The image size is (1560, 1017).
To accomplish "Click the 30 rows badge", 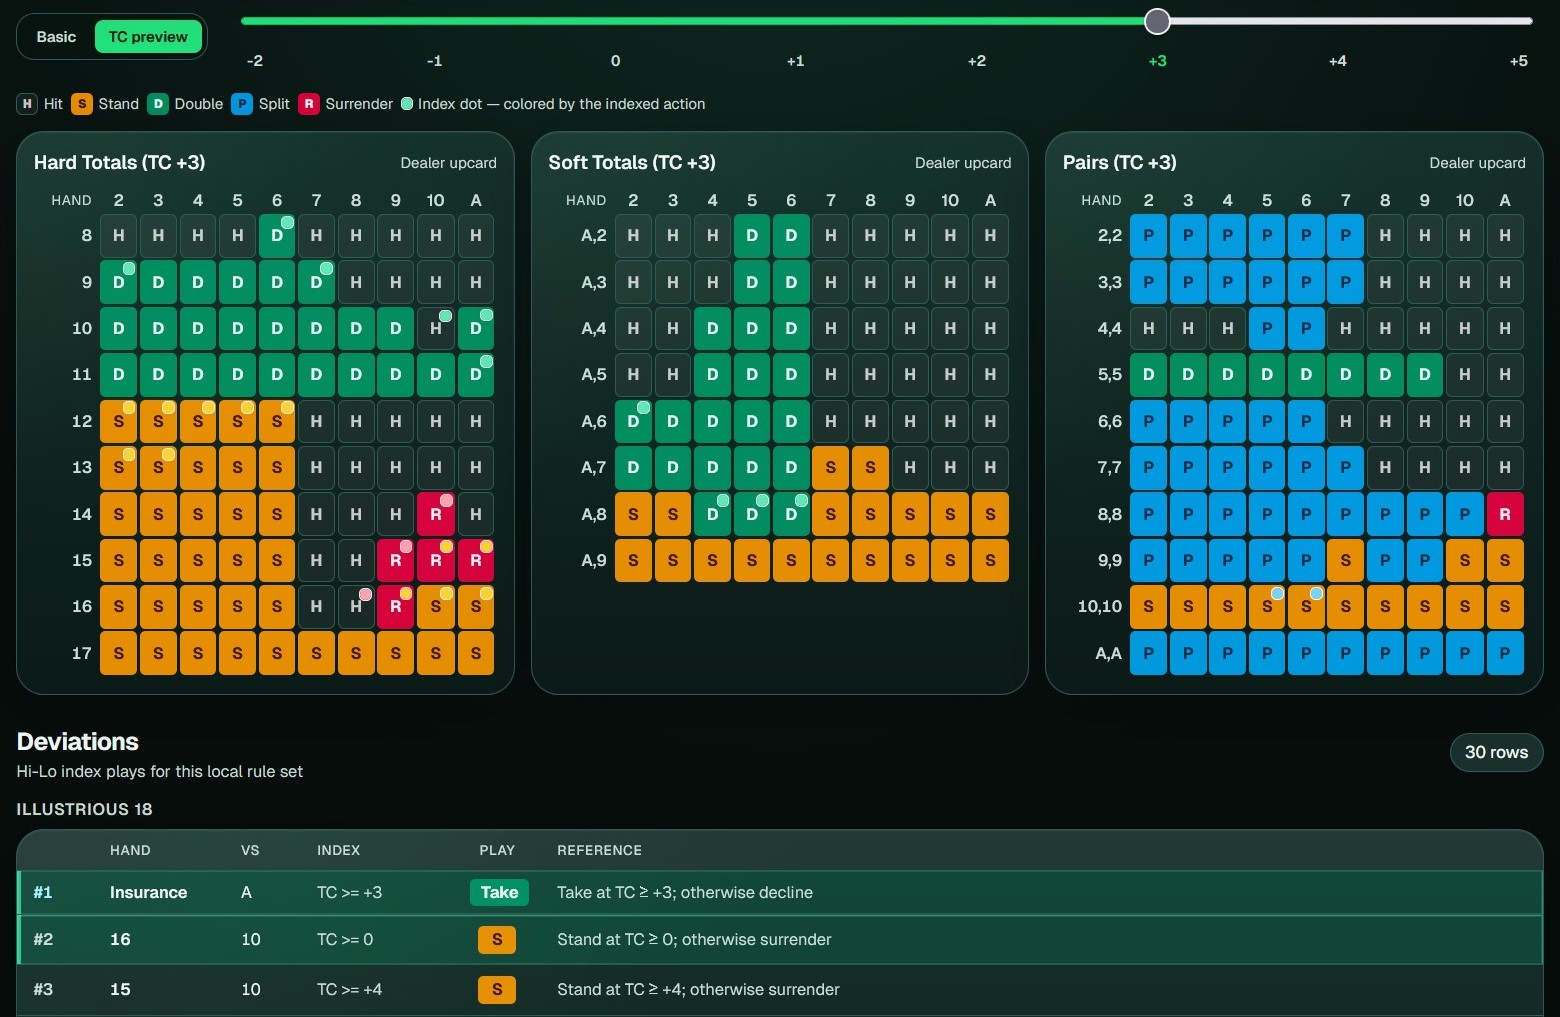I will click(x=1496, y=752).
